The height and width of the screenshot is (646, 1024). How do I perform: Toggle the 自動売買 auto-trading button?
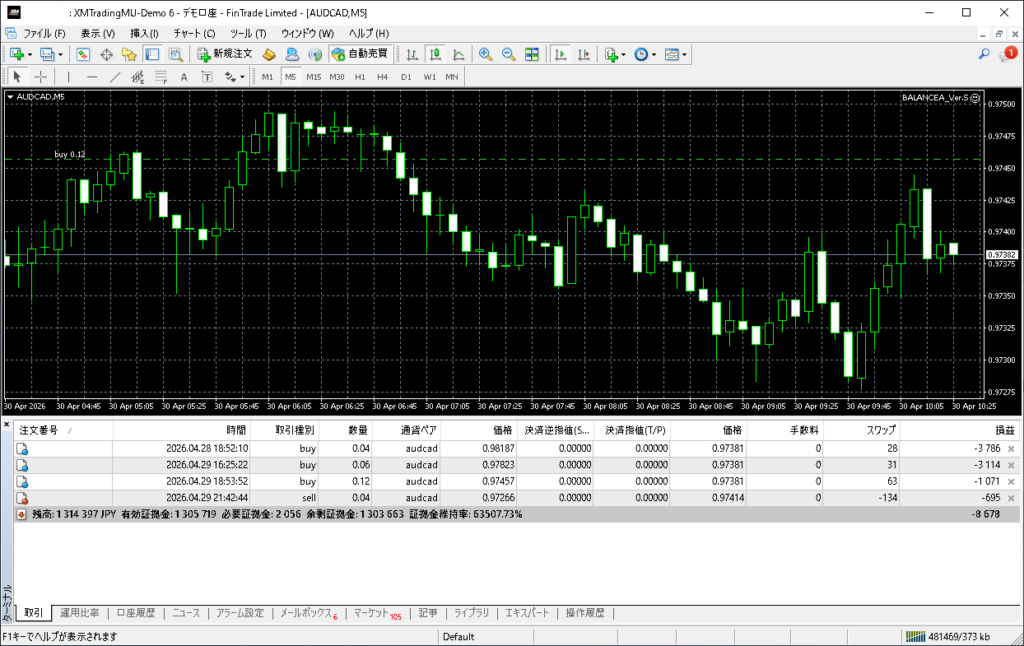359,54
